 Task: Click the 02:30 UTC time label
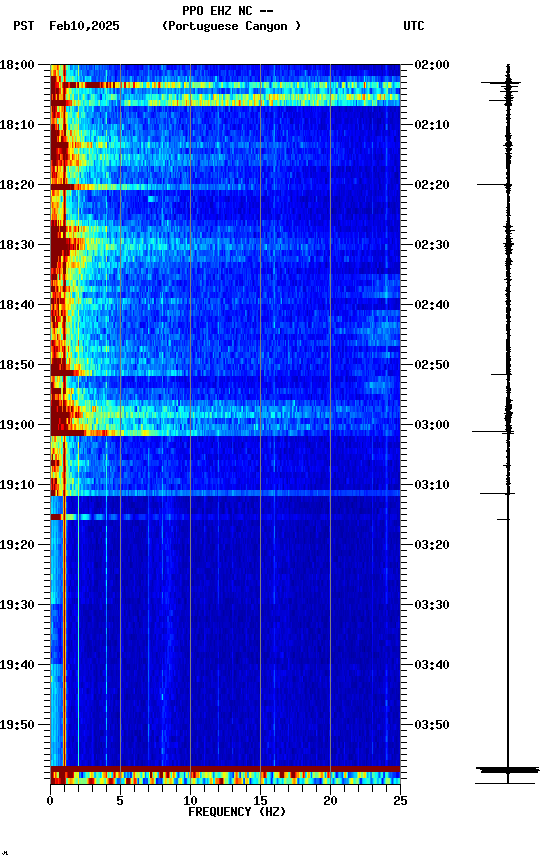point(432,245)
